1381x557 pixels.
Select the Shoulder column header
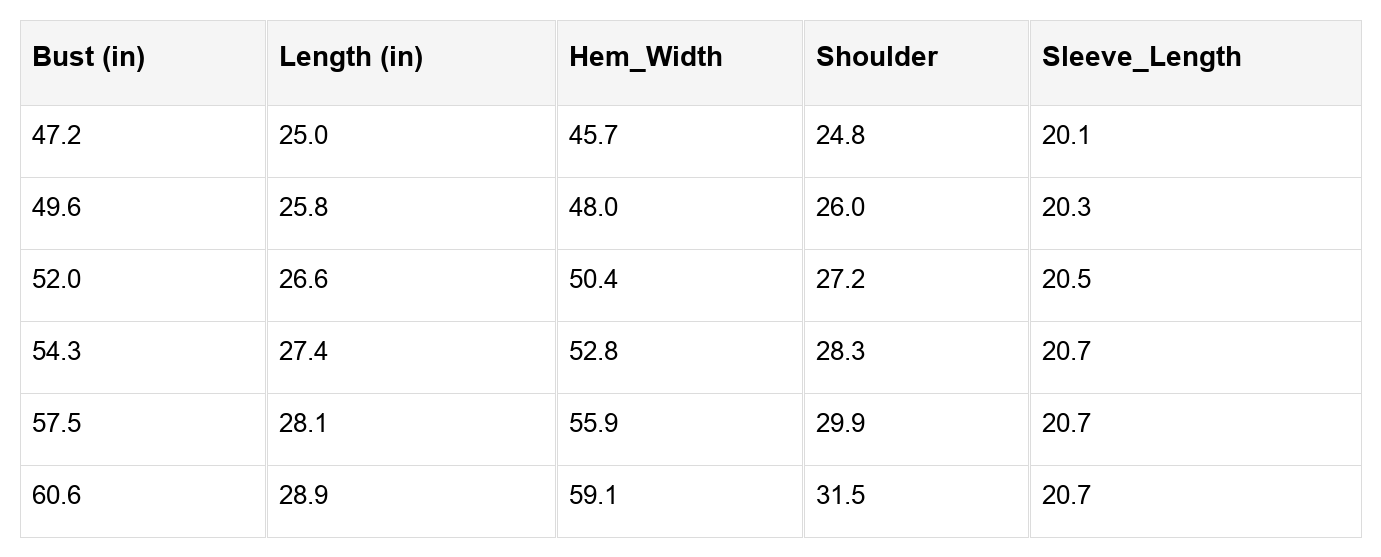877,57
